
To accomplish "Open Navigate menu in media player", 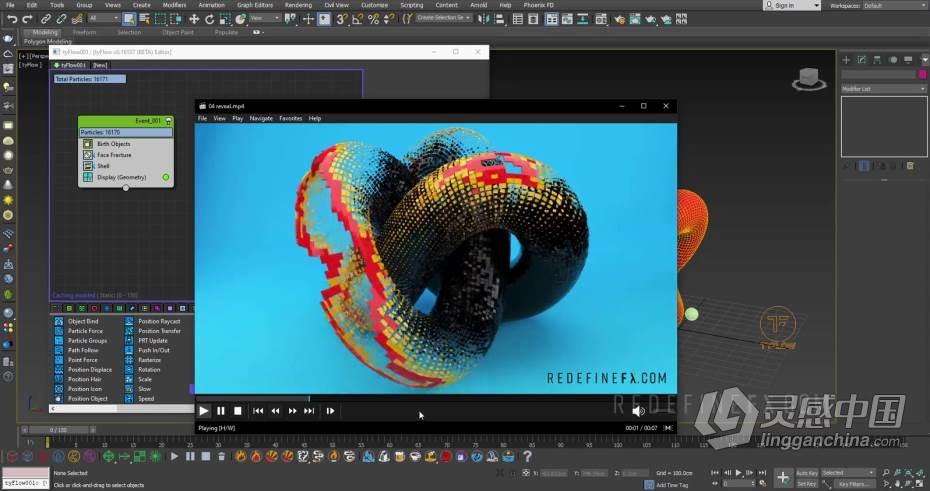I will coord(261,118).
